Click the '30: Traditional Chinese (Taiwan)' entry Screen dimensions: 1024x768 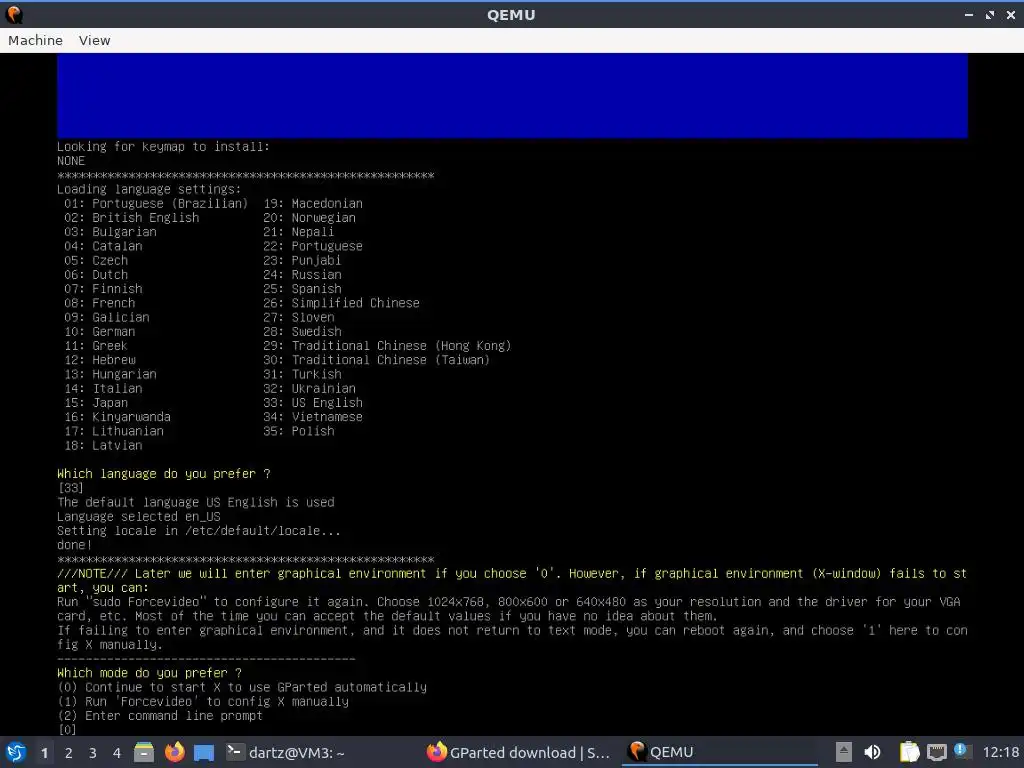(376, 360)
